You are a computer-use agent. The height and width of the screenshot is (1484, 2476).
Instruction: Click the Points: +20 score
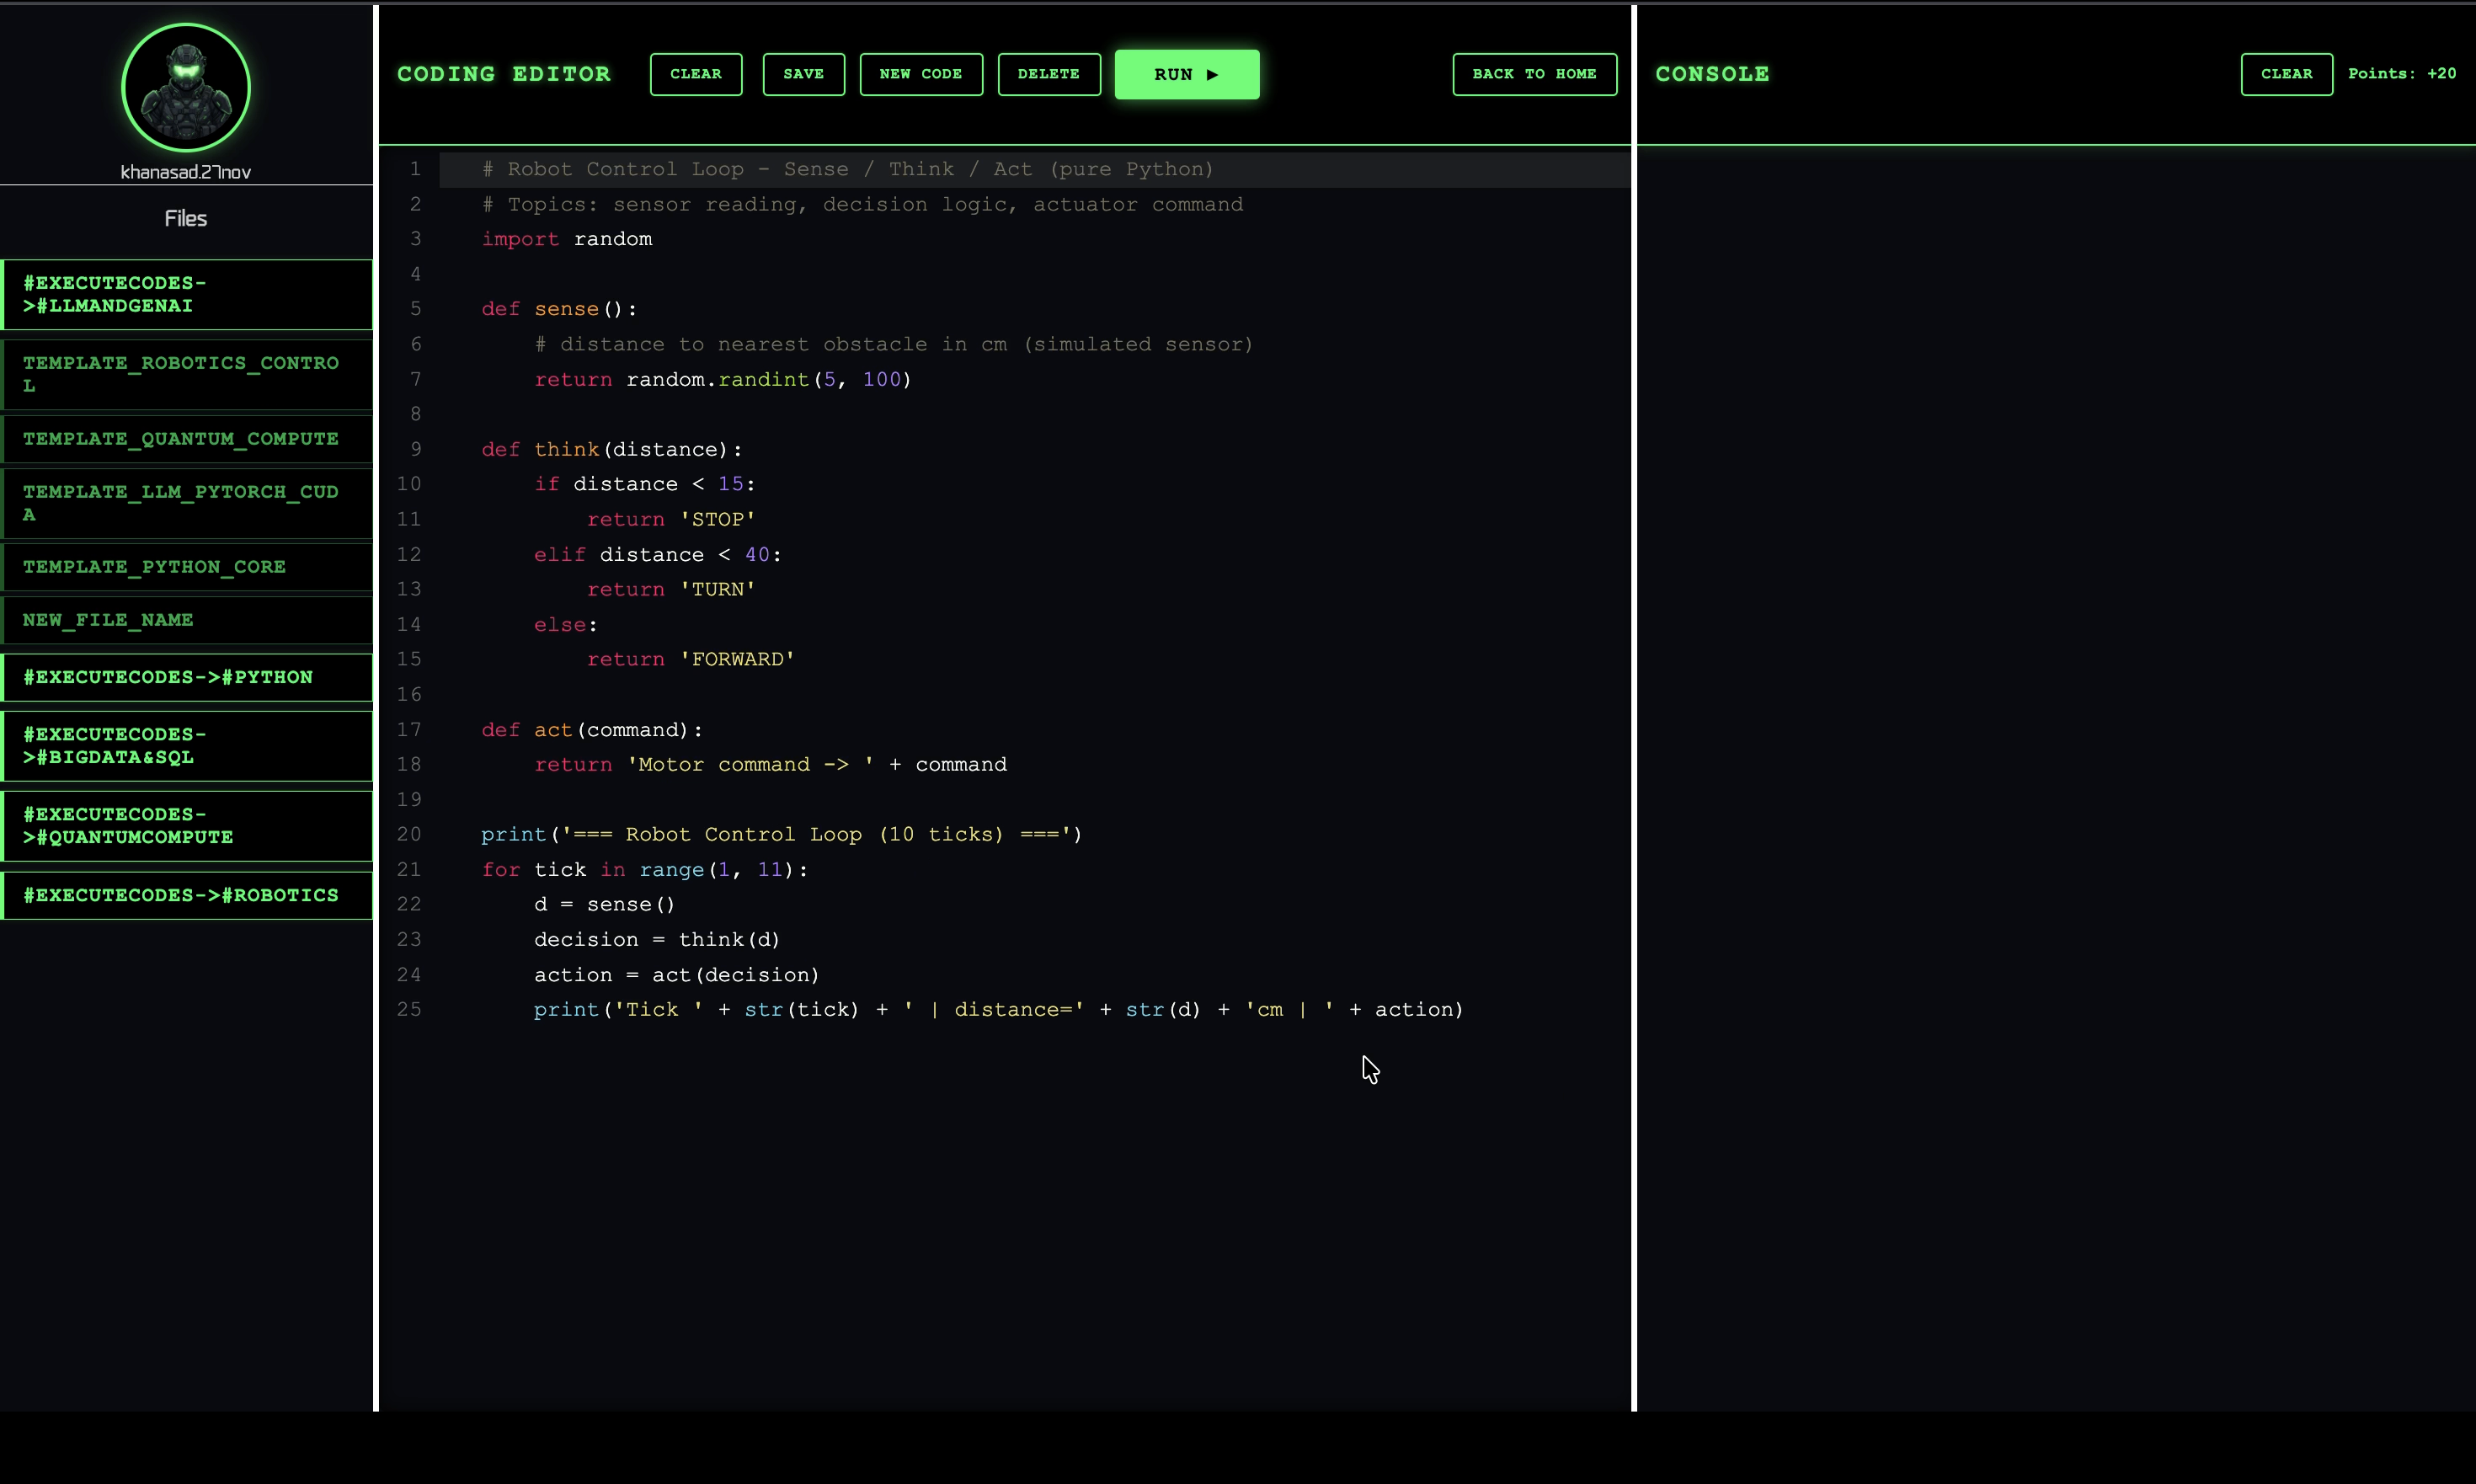(2401, 74)
